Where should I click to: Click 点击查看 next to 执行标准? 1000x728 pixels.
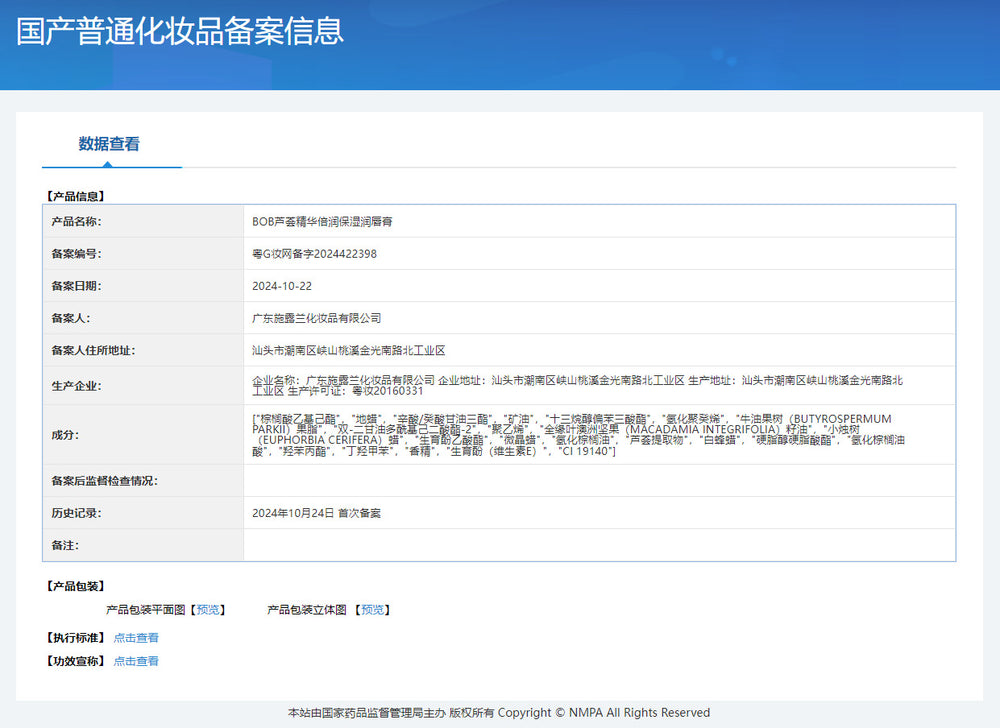(x=136, y=637)
